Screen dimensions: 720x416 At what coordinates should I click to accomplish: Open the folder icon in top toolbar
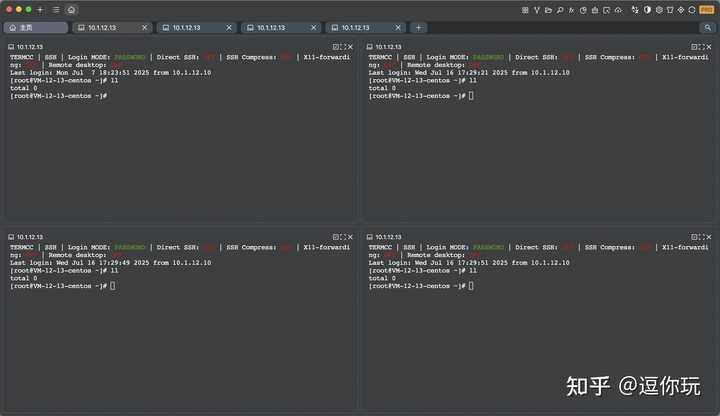tap(548, 10)
